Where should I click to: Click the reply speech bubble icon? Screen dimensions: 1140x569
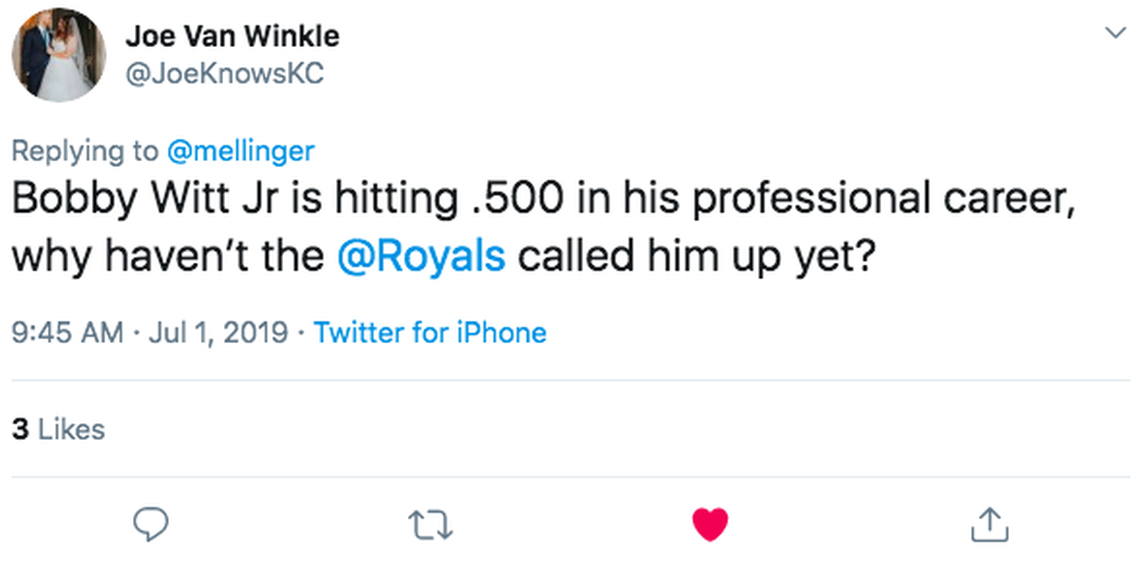(x=151, y=522)
